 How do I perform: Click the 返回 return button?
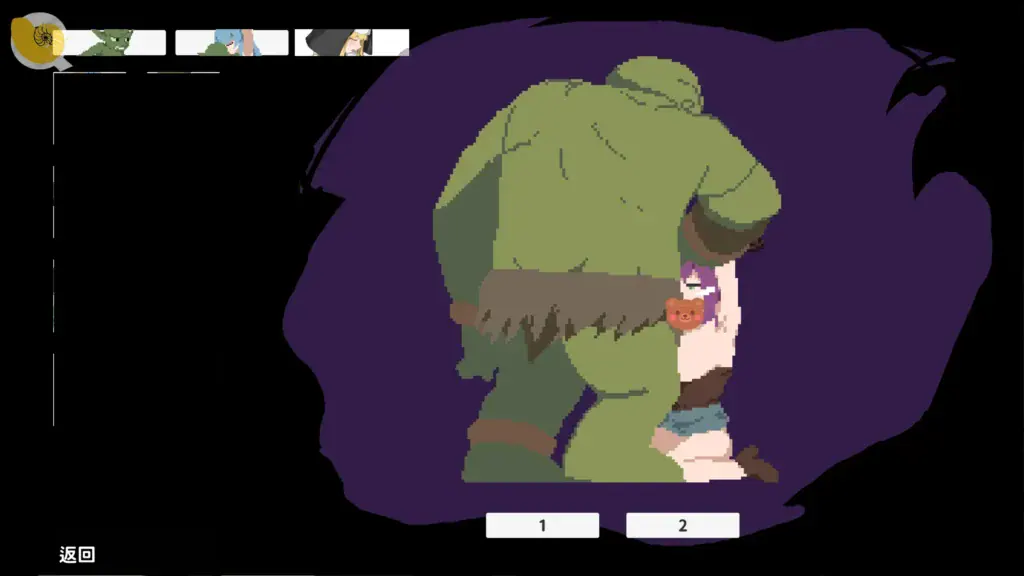[77, 554]
